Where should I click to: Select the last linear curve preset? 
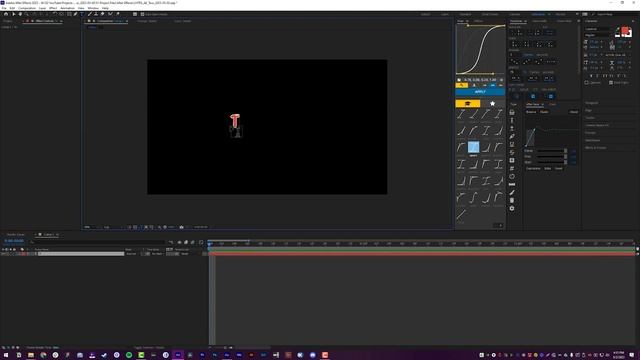[461, 215]
